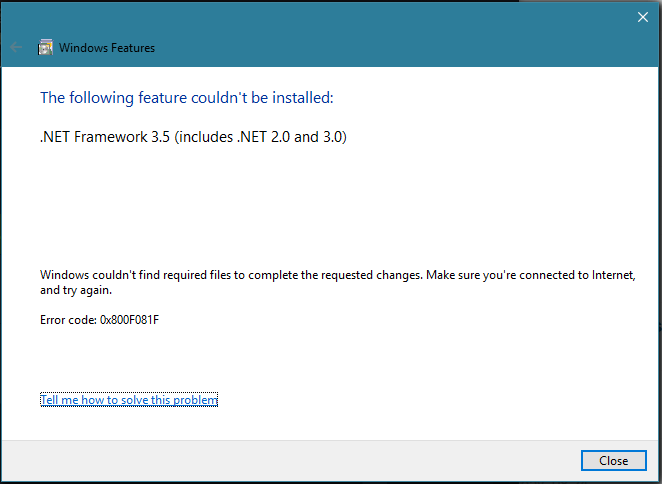Click the back arrow in header
Screen dimensions: 662x484
pyautogui.click(x=16, y=47)
